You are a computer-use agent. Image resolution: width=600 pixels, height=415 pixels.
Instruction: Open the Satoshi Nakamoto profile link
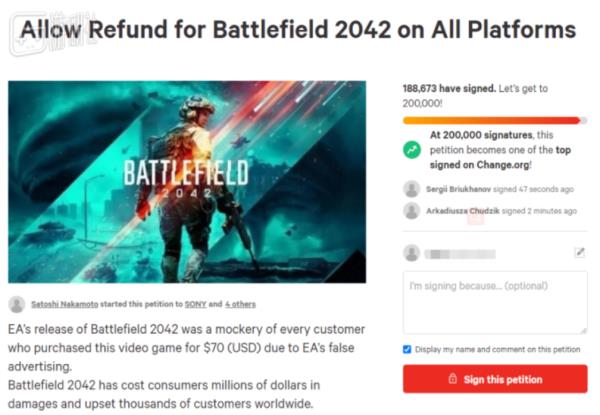(64, 304)
